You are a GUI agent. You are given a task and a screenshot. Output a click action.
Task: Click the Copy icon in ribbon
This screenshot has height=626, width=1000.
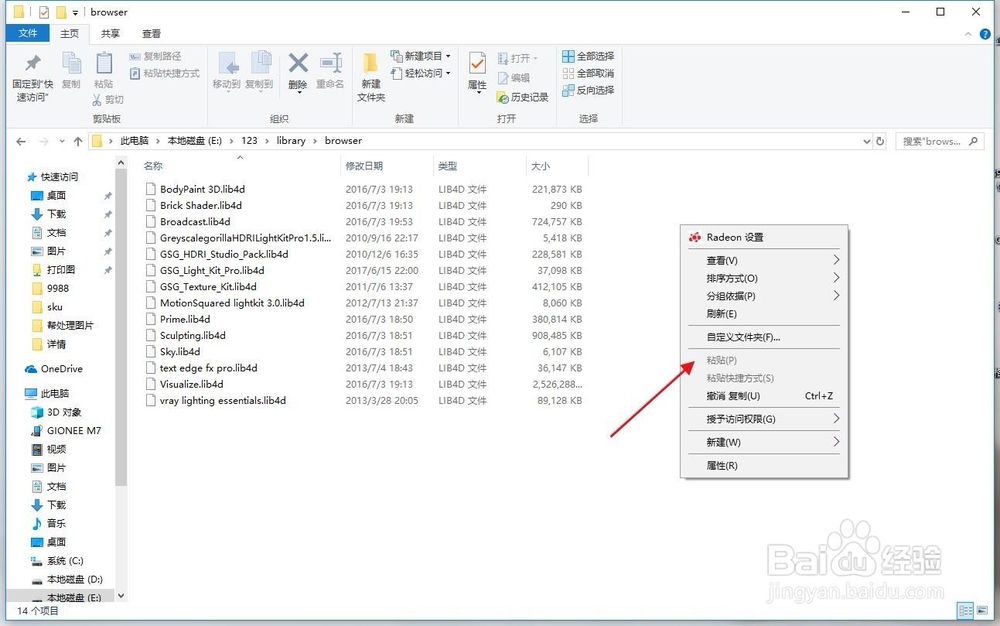[x=71, y=64]
